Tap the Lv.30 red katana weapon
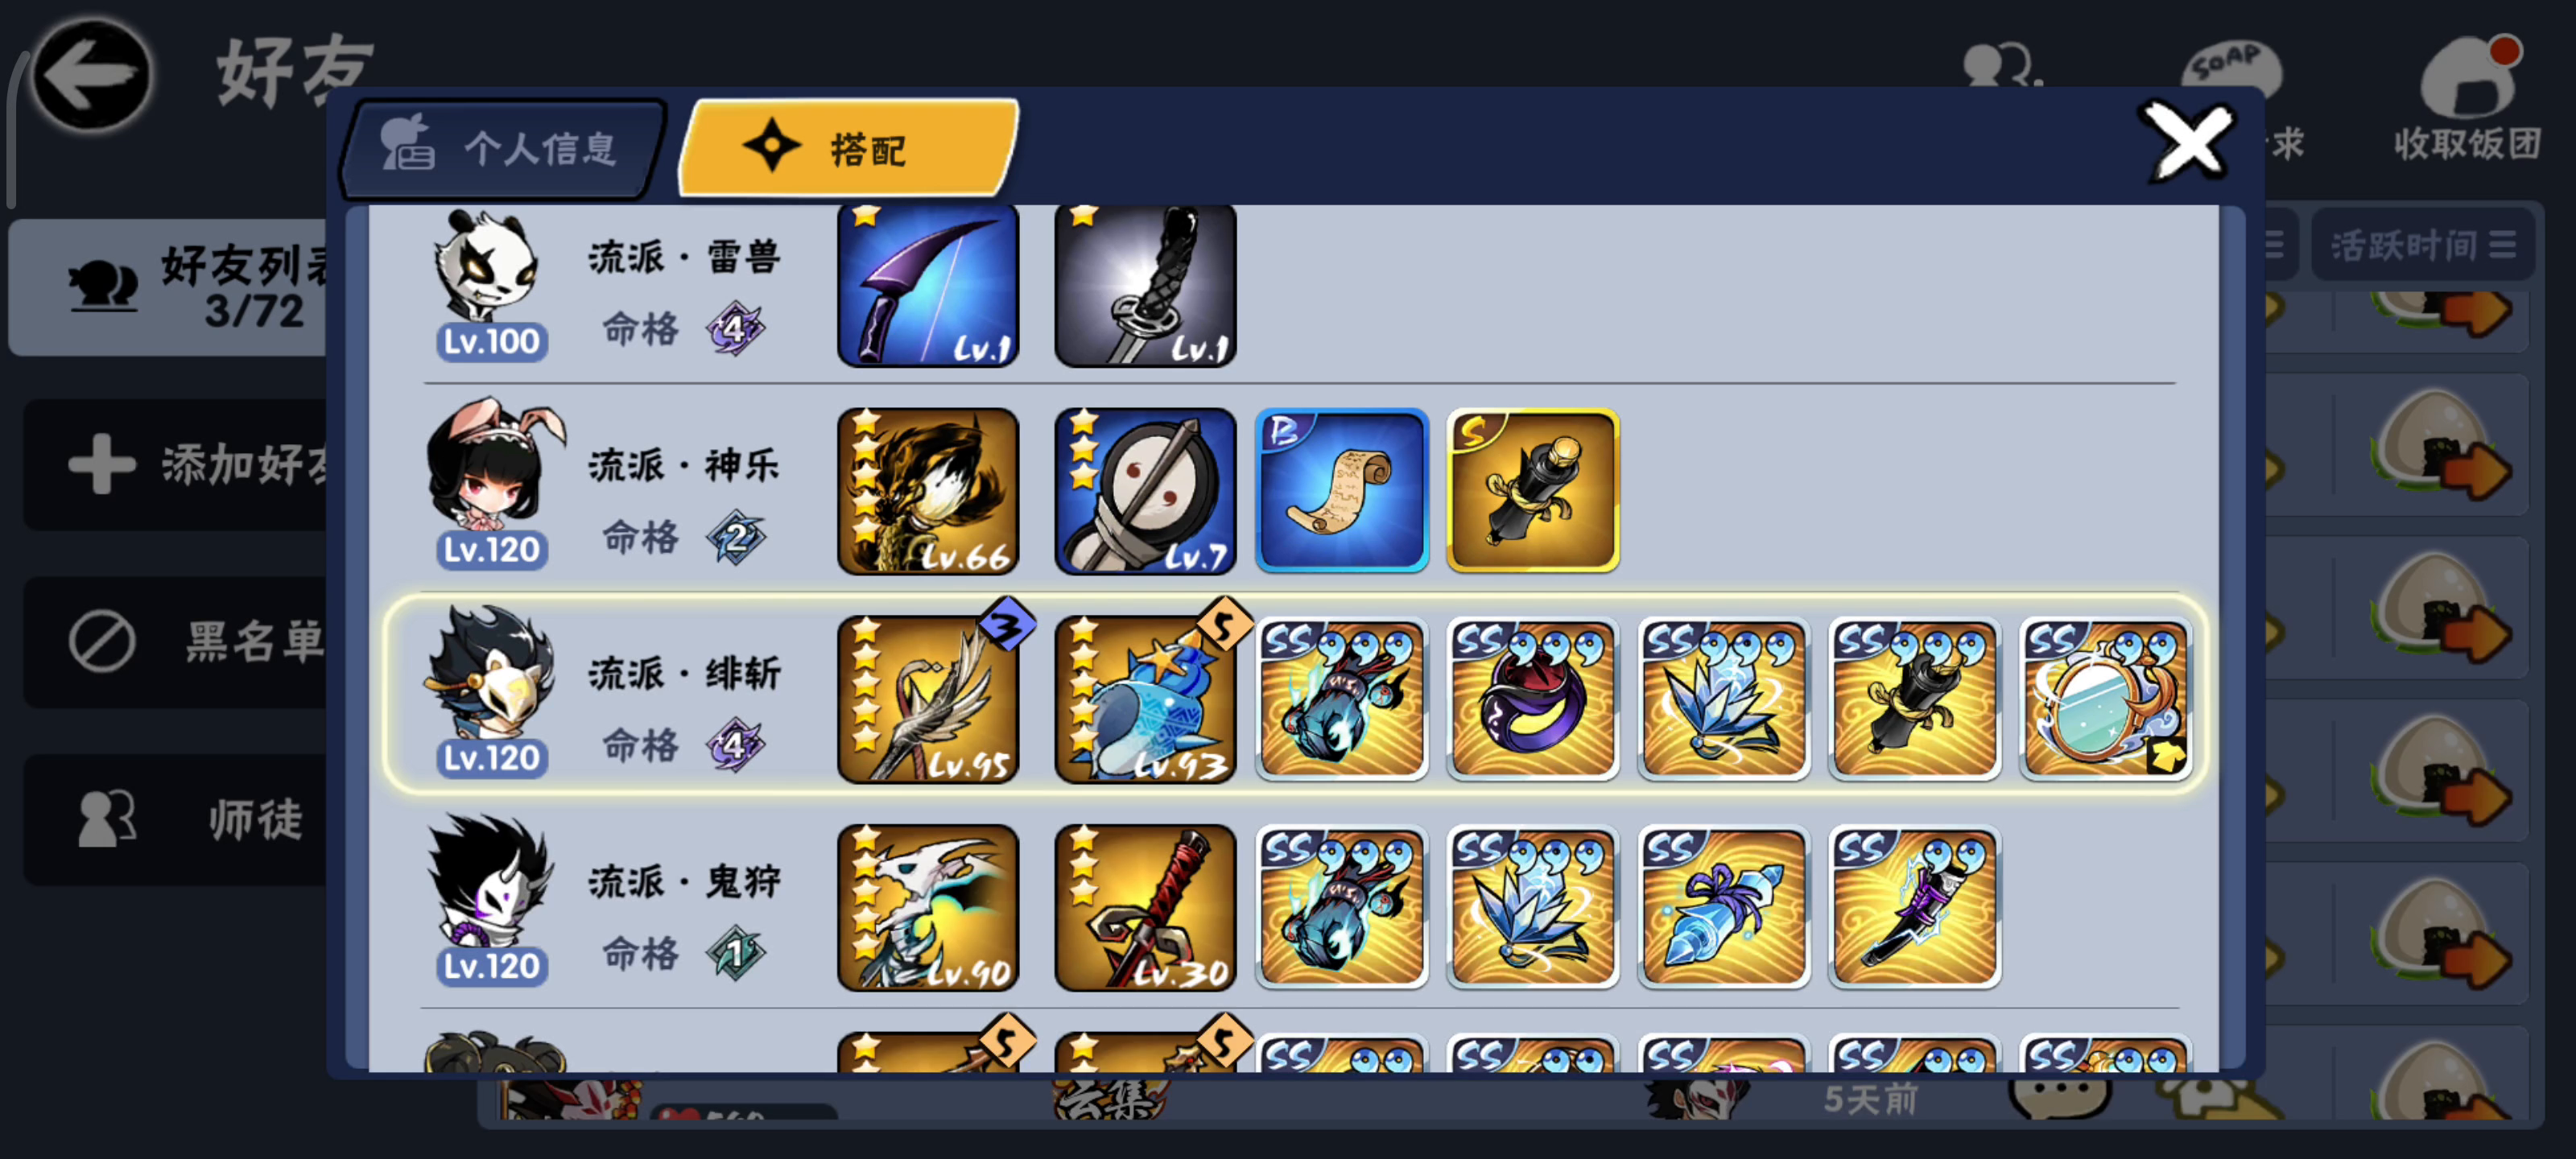2576x1159 pixels. click(1145, 908)
